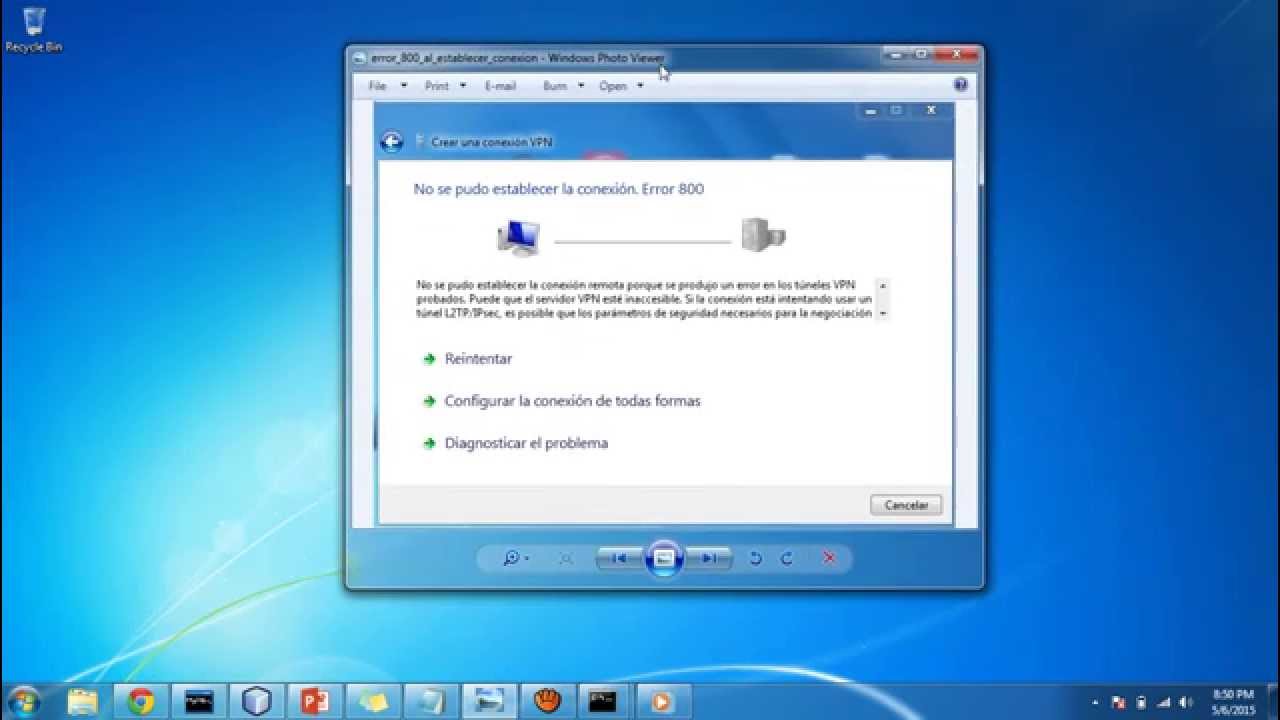Minimize the Windows Photo Viewer window
Viewport: 1280px width, 720px height.
[894, 54]
